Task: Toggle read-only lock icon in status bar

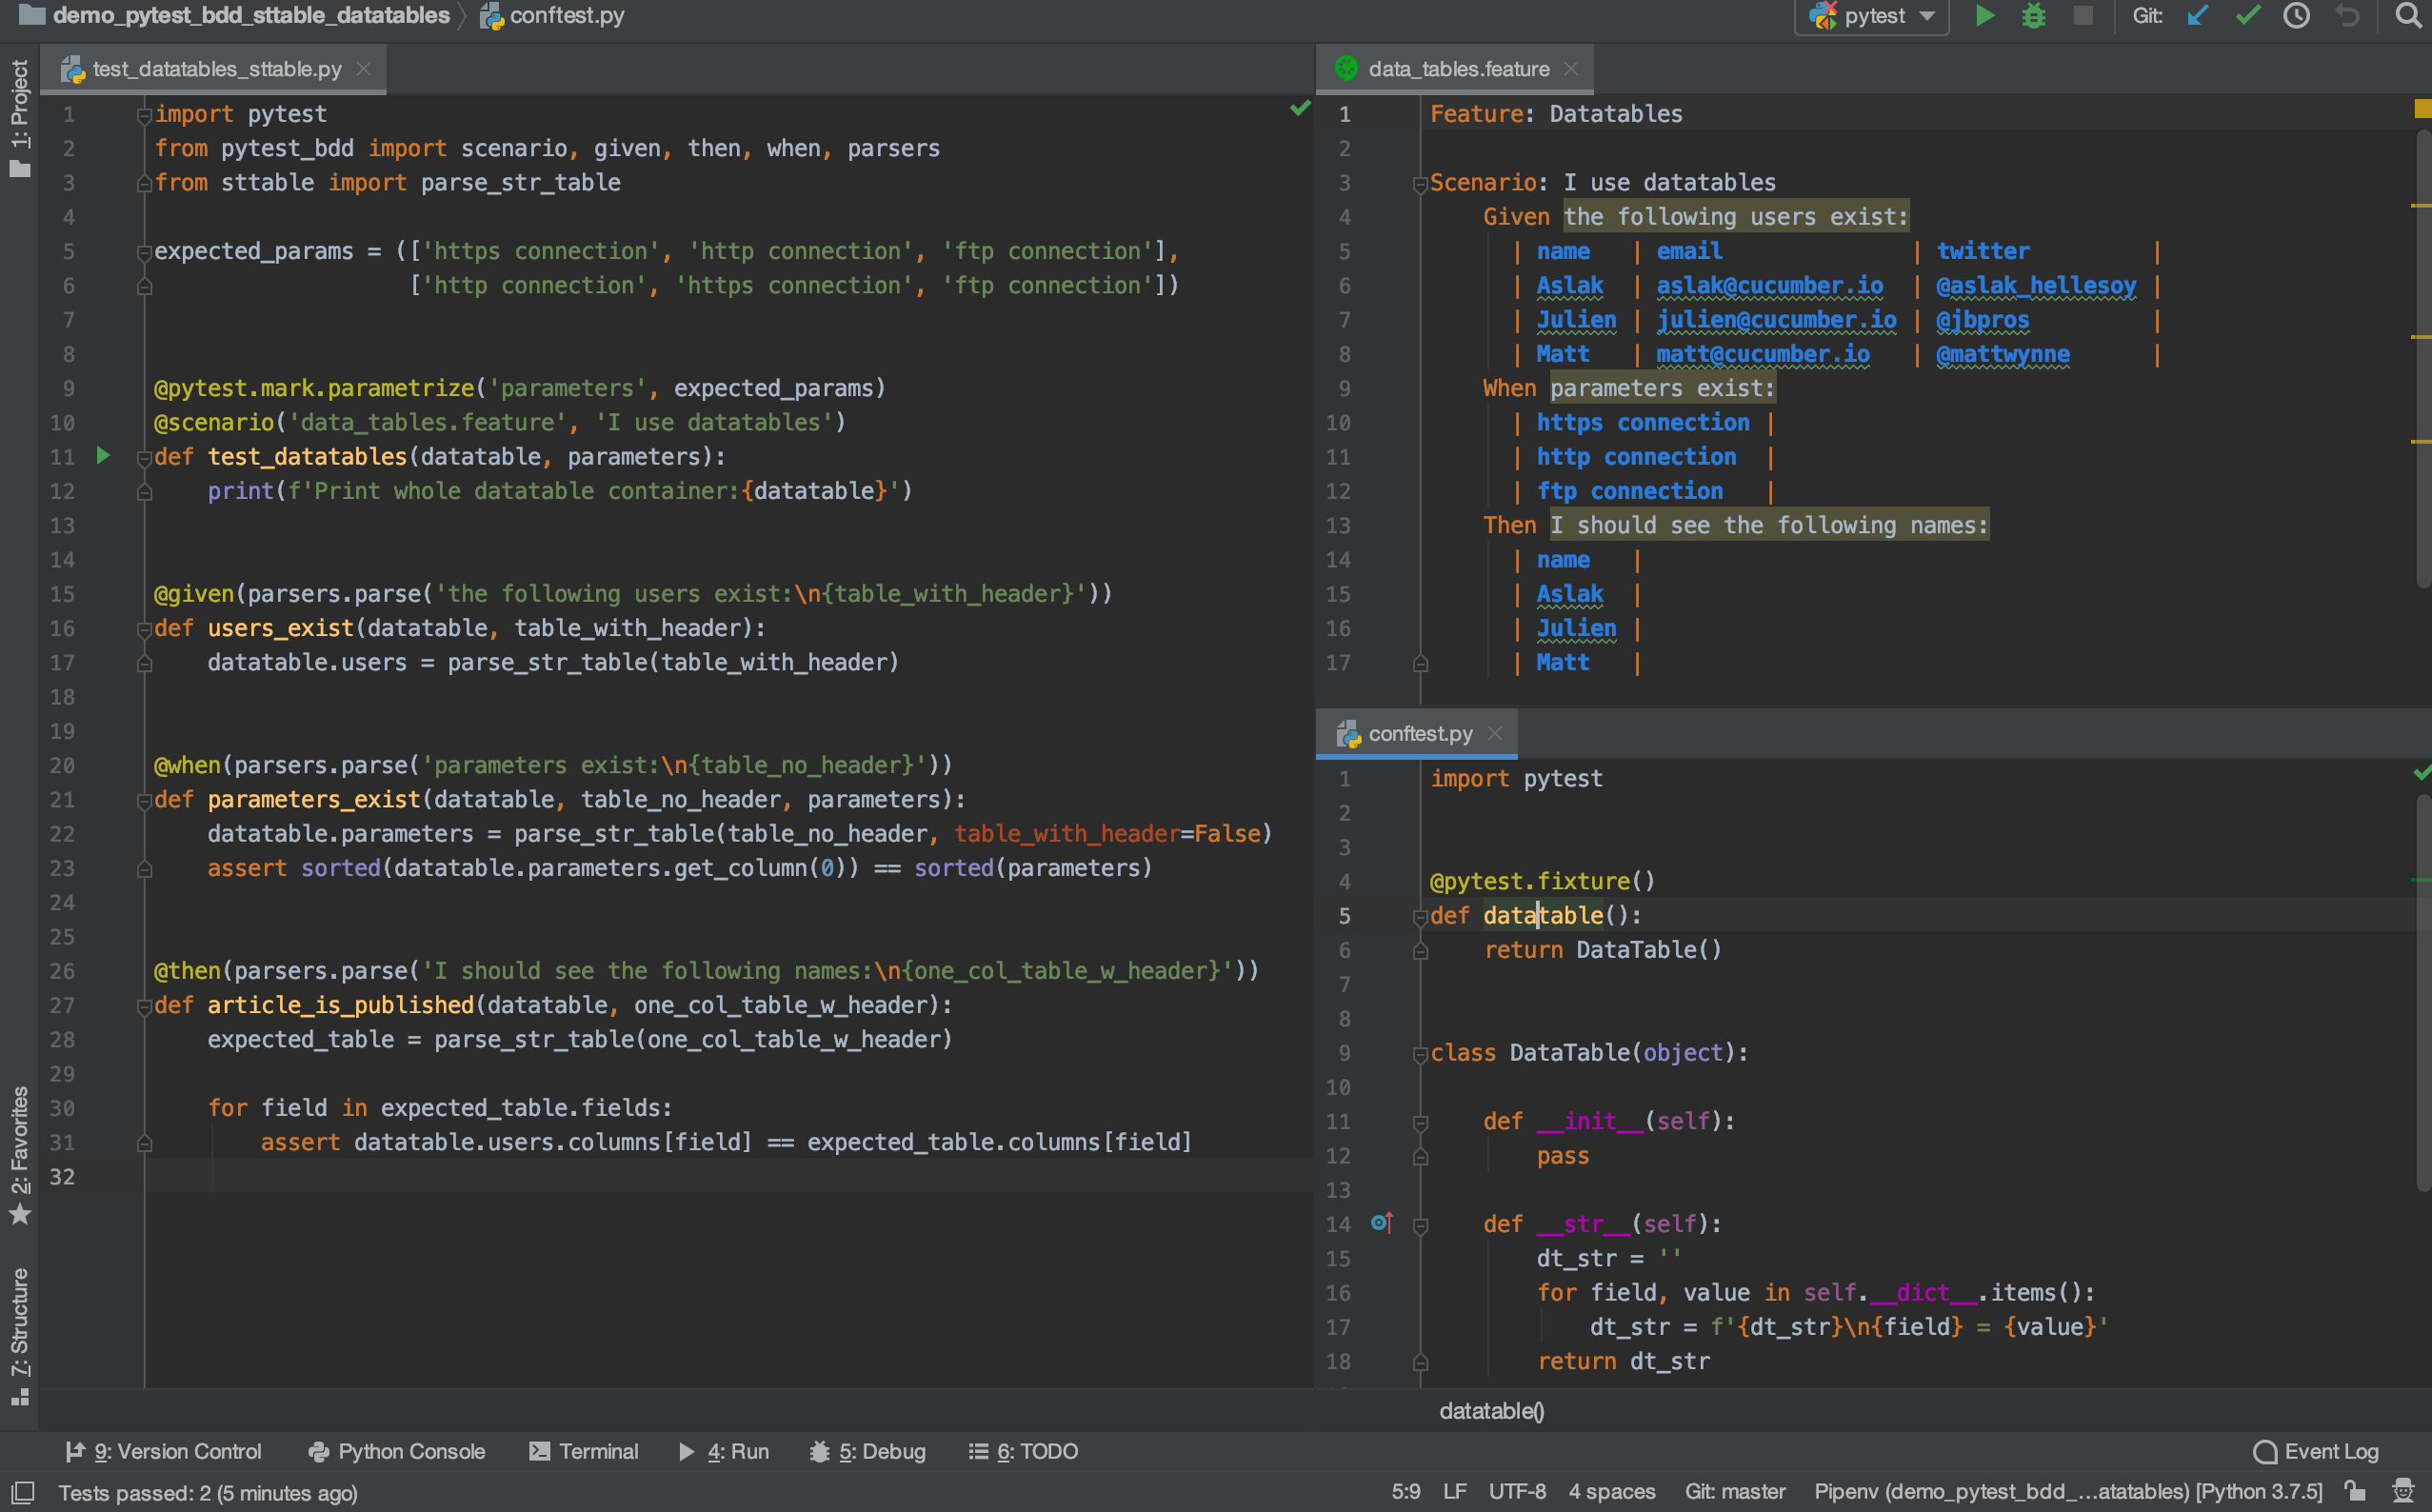Action: (x=2356, y=1491)
